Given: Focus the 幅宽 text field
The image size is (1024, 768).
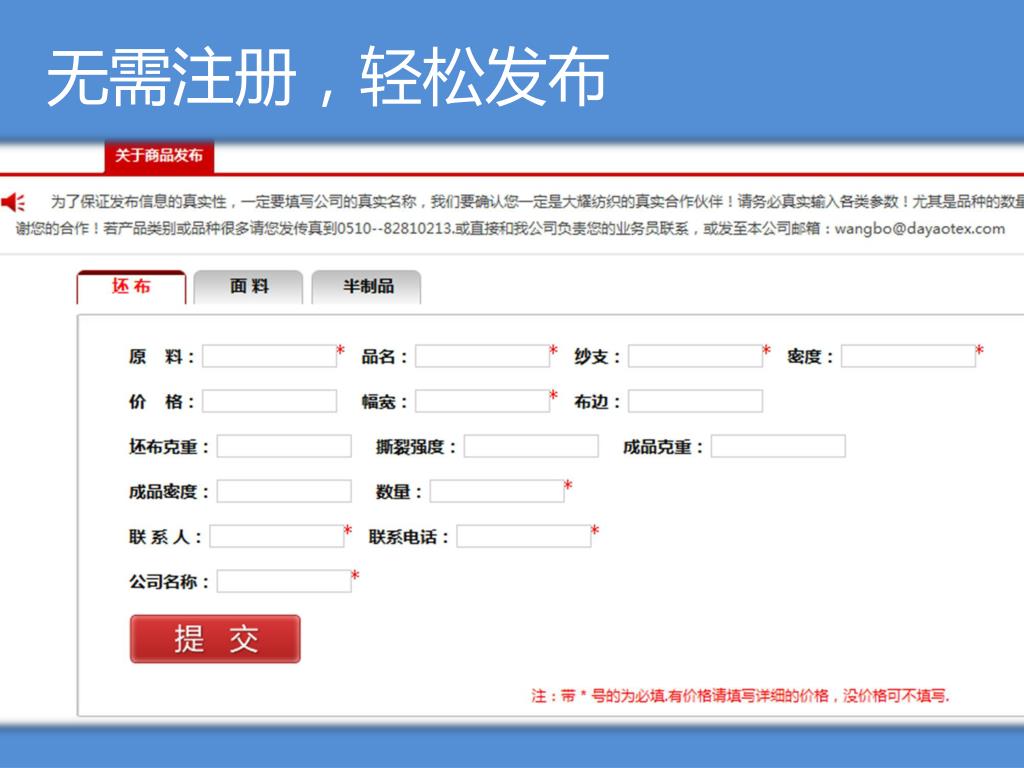Looking at the screenshot, I should pos(482,402).
